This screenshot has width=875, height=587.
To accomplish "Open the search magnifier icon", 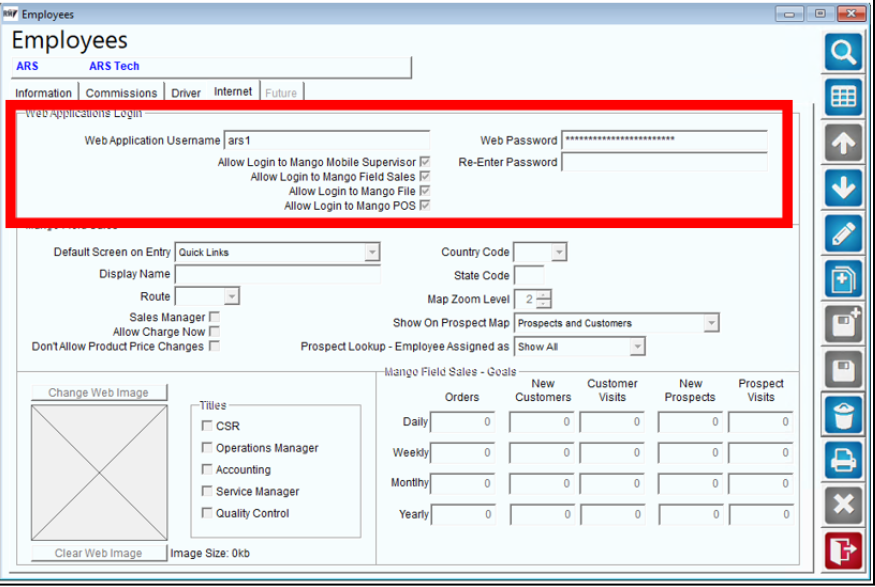I will (843, 52).
